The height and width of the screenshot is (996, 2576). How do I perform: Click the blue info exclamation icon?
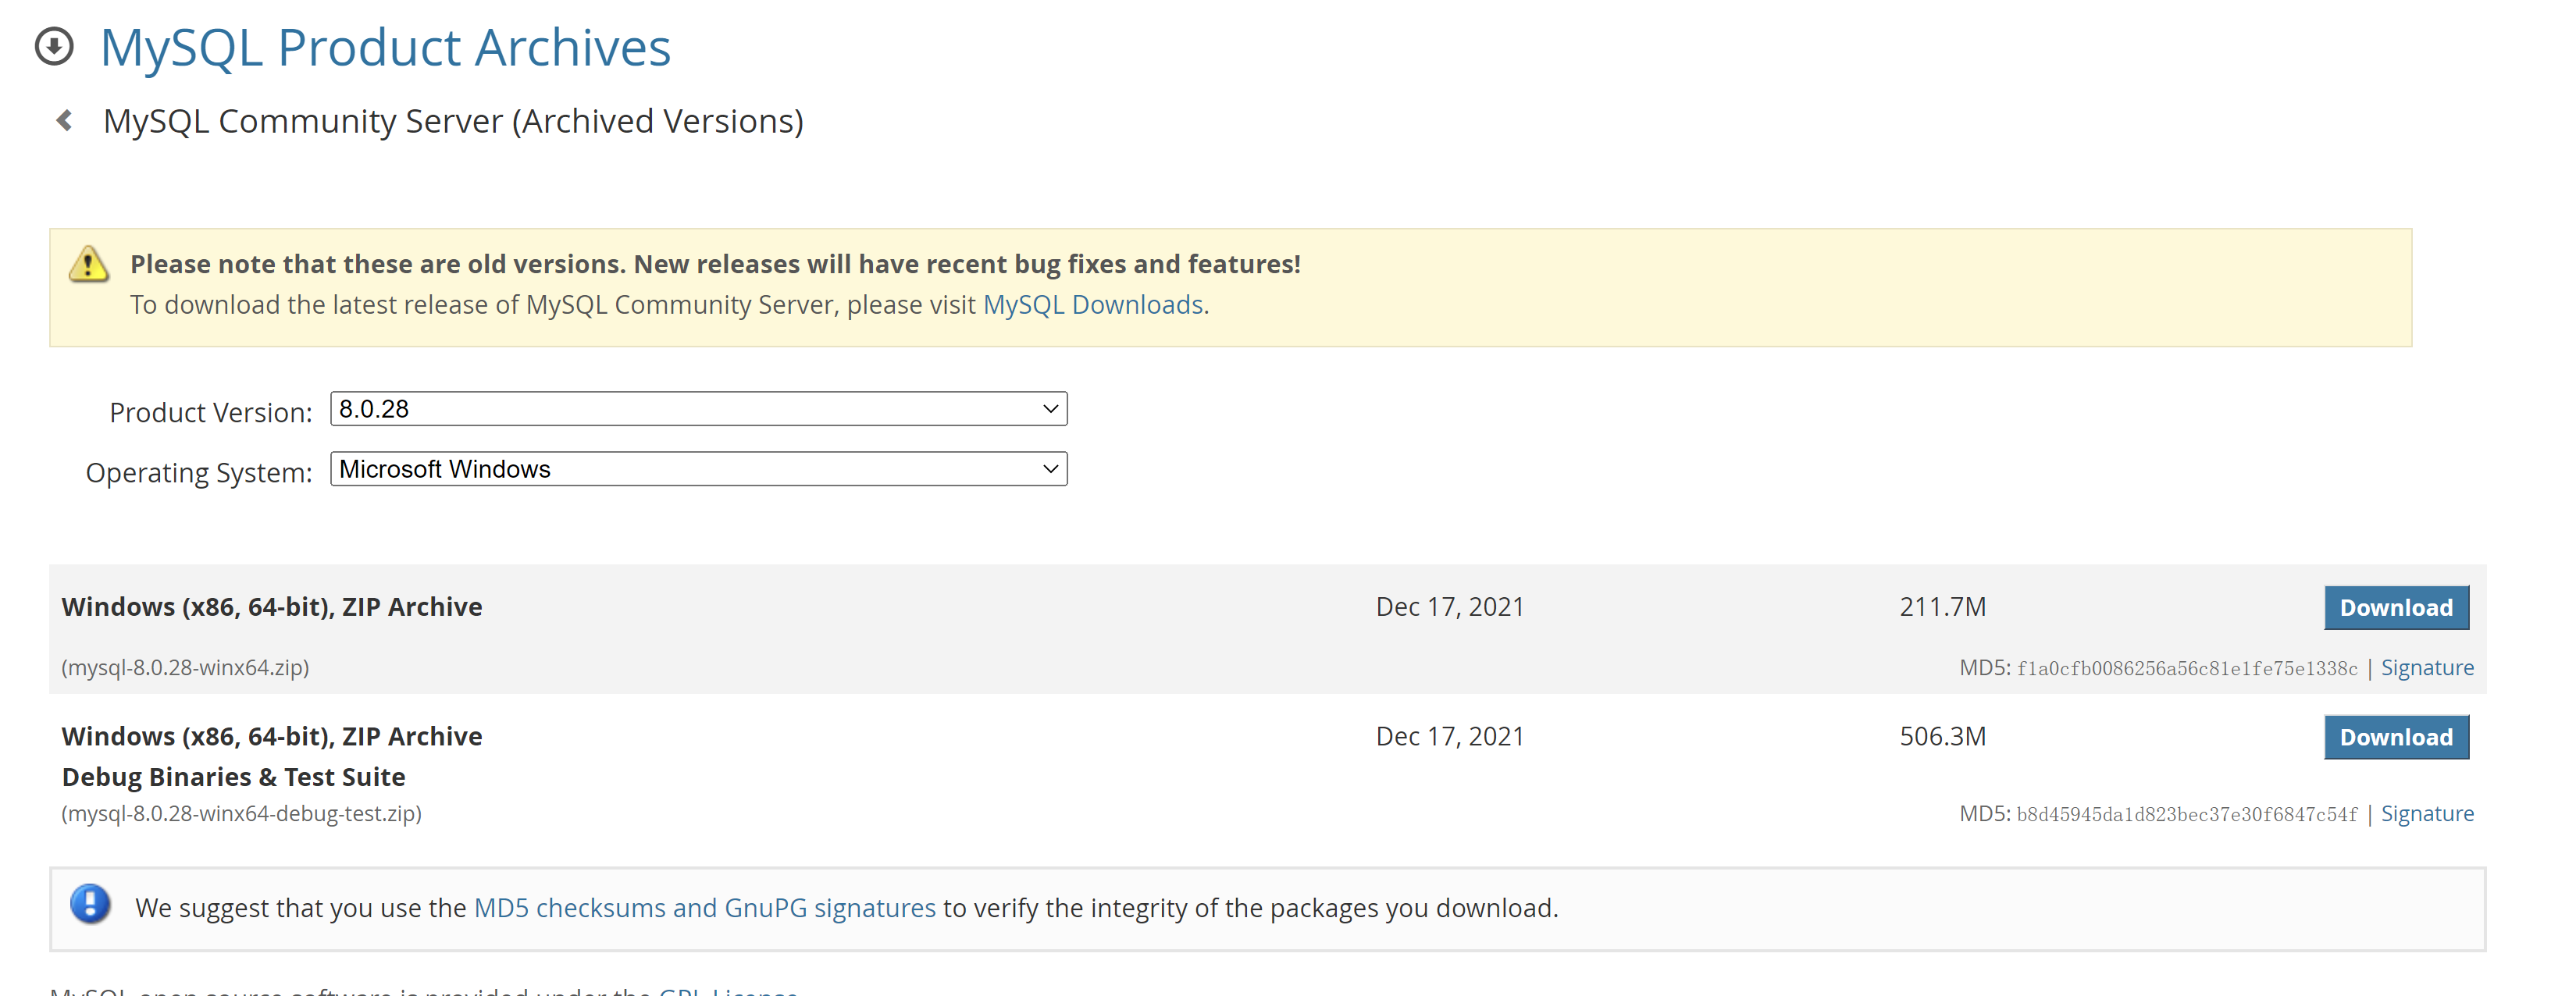click(90, 904)
